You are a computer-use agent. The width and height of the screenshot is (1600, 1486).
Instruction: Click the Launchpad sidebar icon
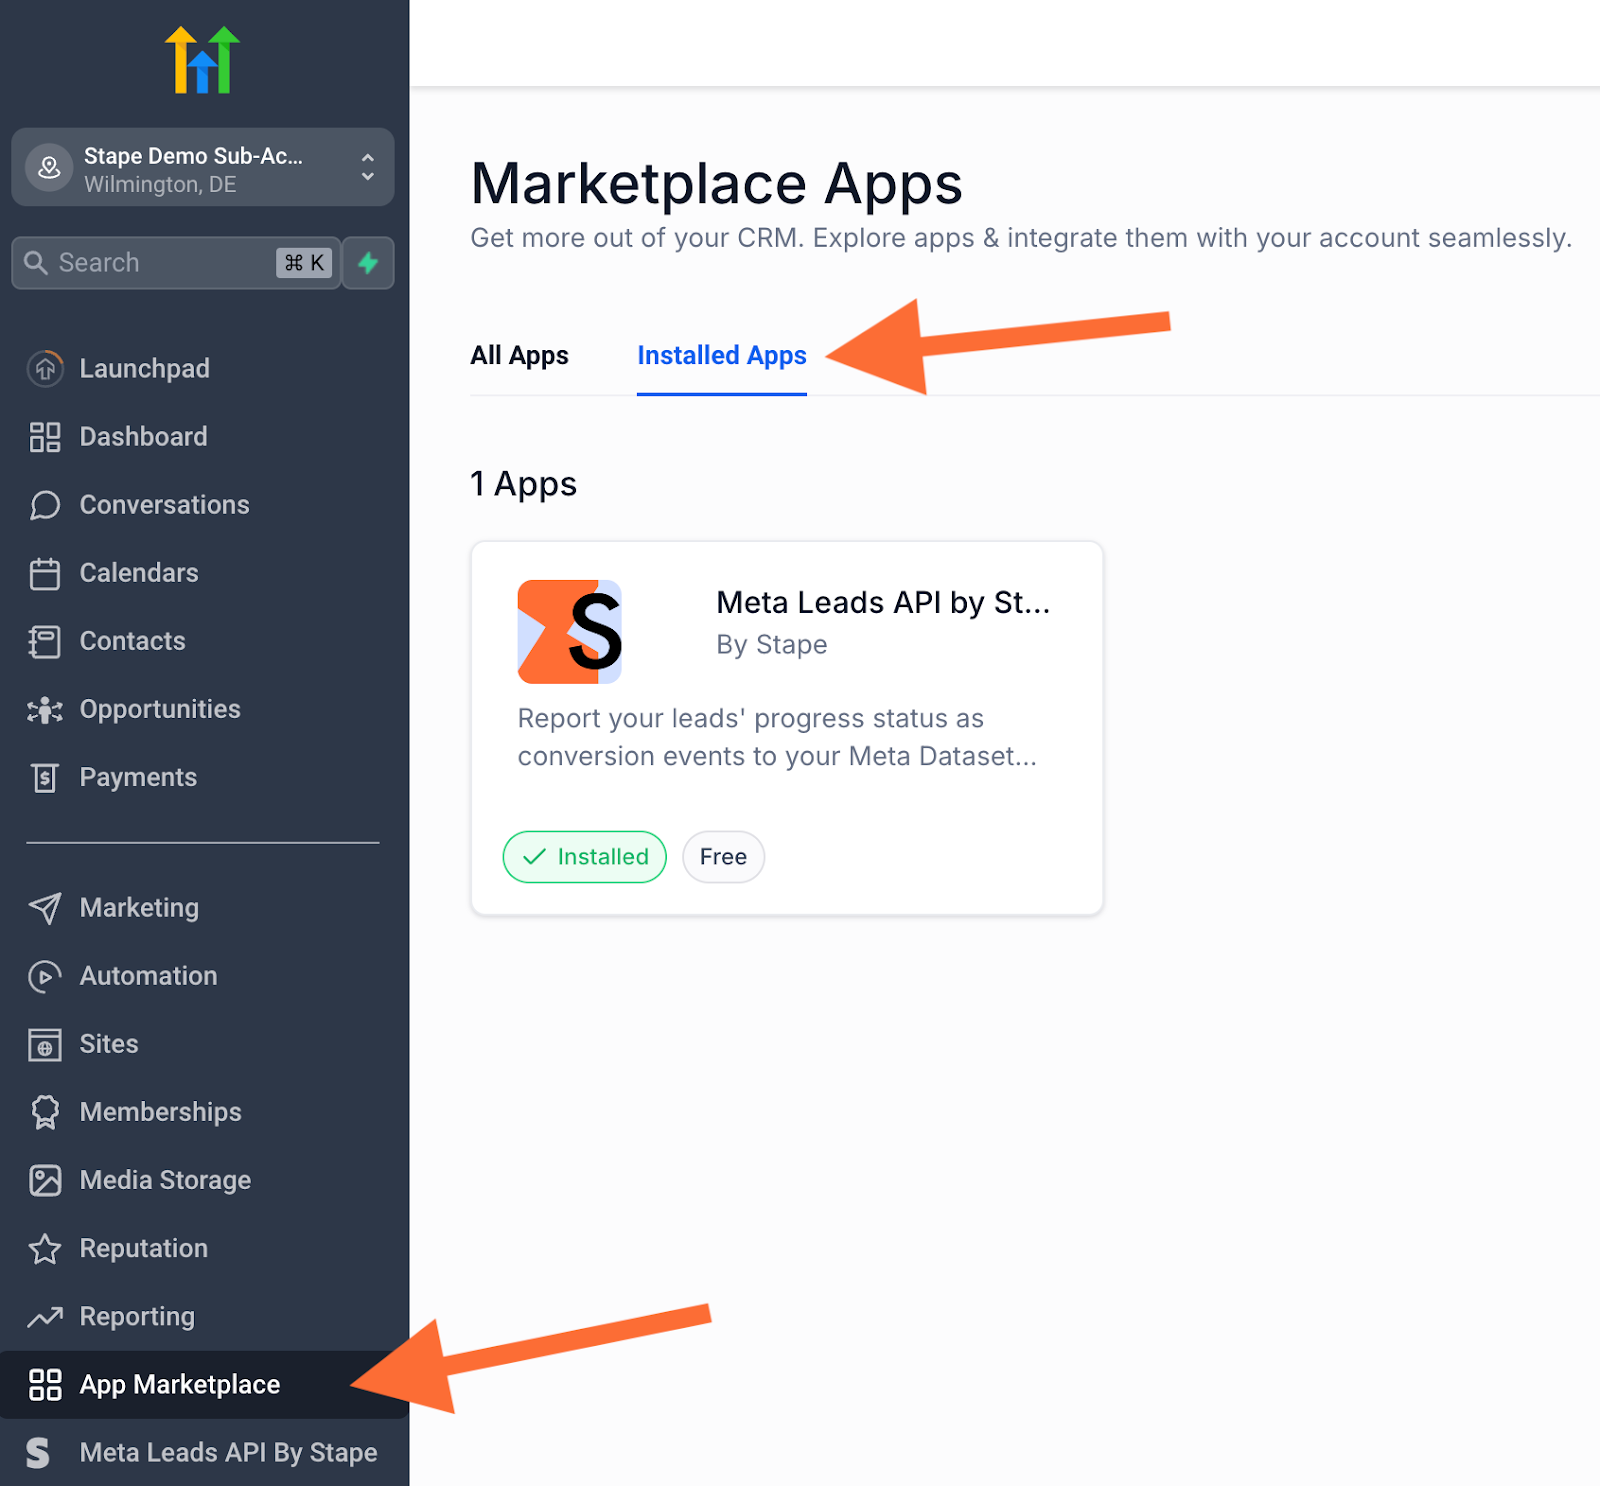(45, 369)
